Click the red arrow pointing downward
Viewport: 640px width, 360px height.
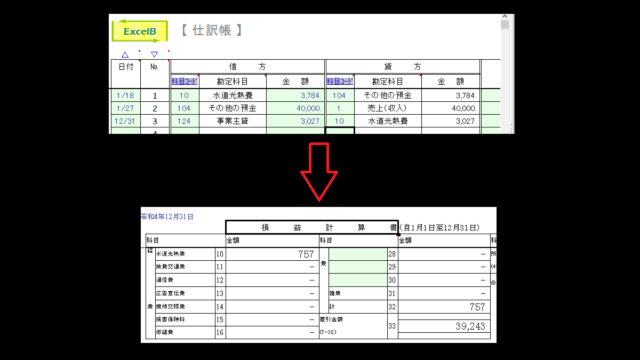[319, 171]
